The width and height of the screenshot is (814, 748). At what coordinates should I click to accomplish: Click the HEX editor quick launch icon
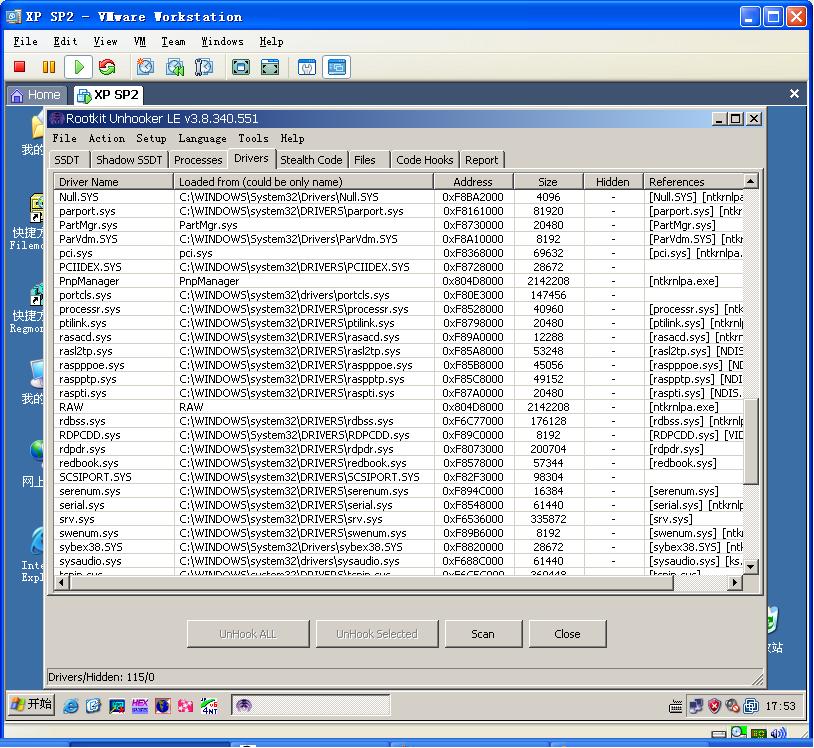pyautogui.click(x=140, y=705)
